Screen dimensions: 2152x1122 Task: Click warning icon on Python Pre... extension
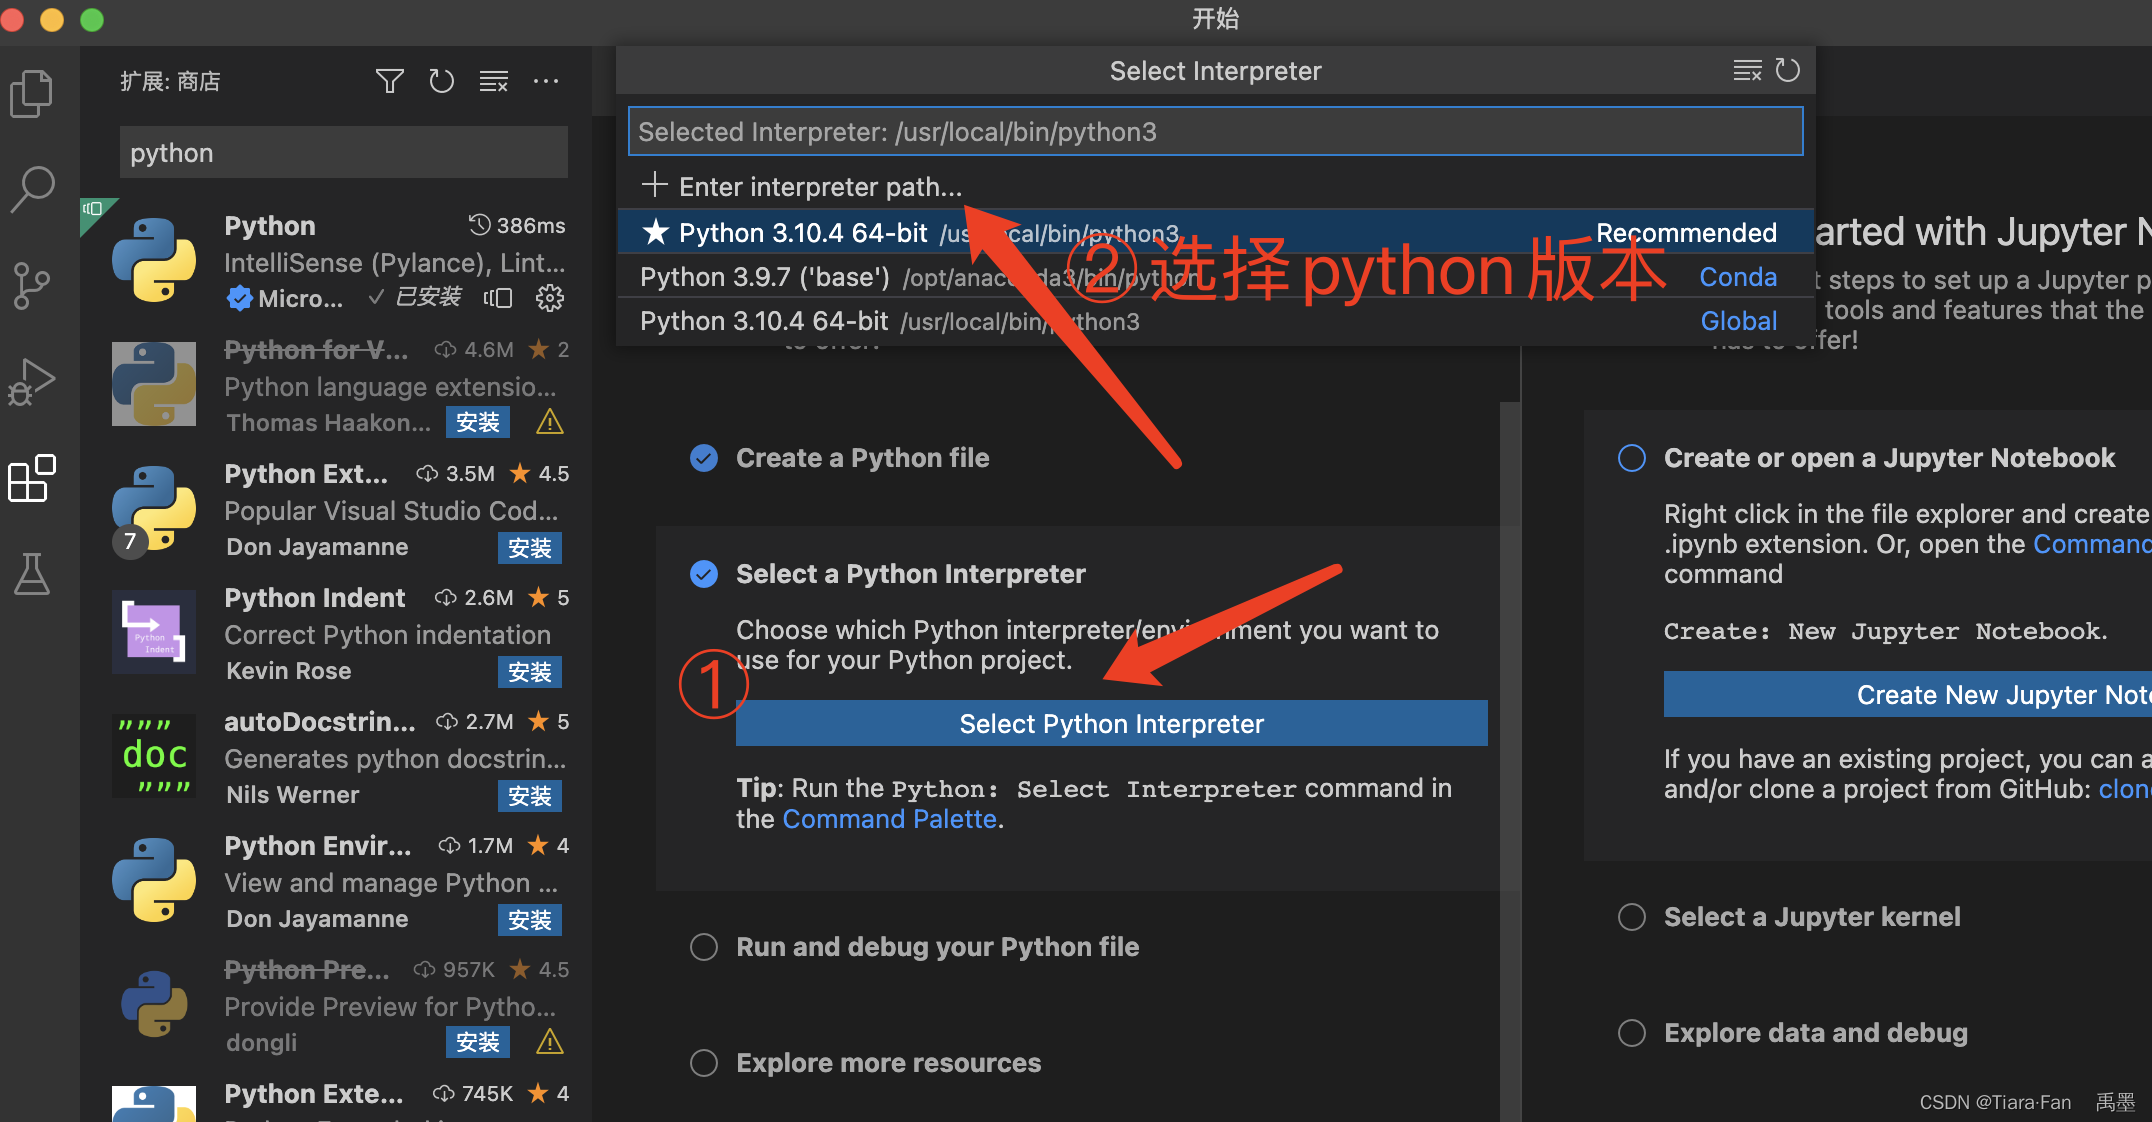tap(549, 1042)
